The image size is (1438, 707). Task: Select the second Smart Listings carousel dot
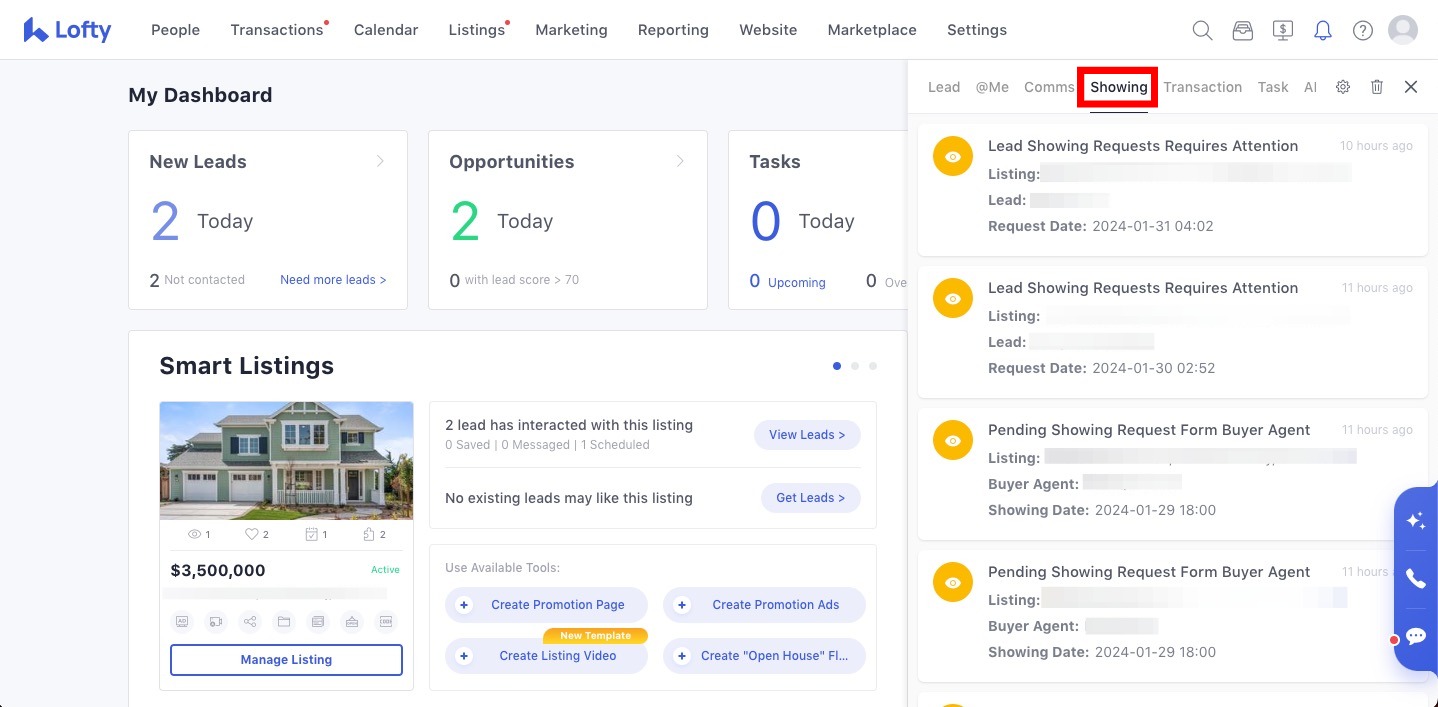point(855,366)
